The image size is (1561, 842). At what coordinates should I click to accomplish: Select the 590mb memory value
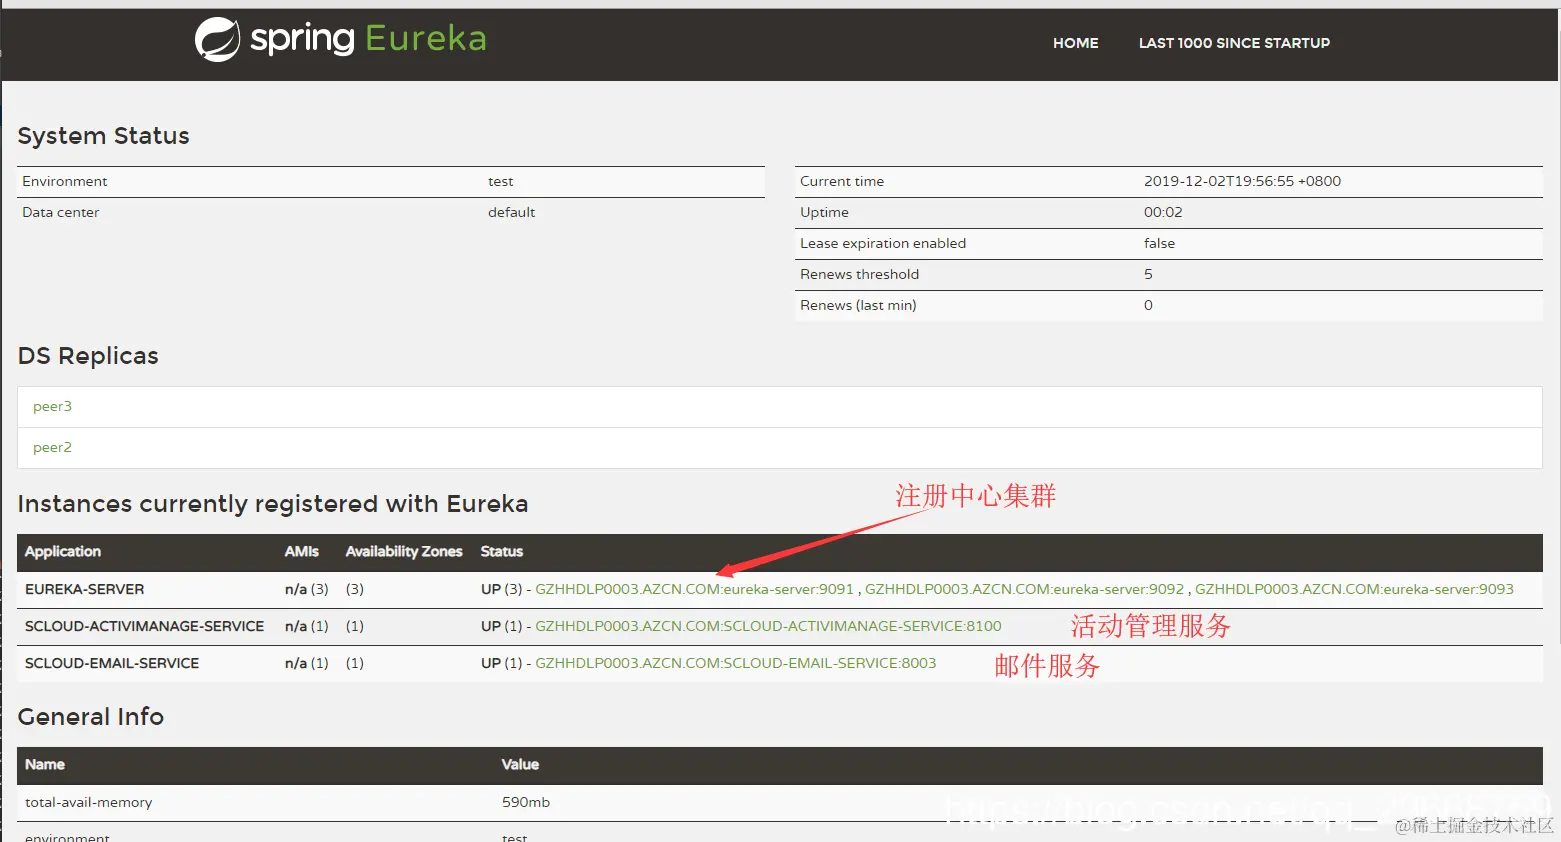click(x=526, y=802)
